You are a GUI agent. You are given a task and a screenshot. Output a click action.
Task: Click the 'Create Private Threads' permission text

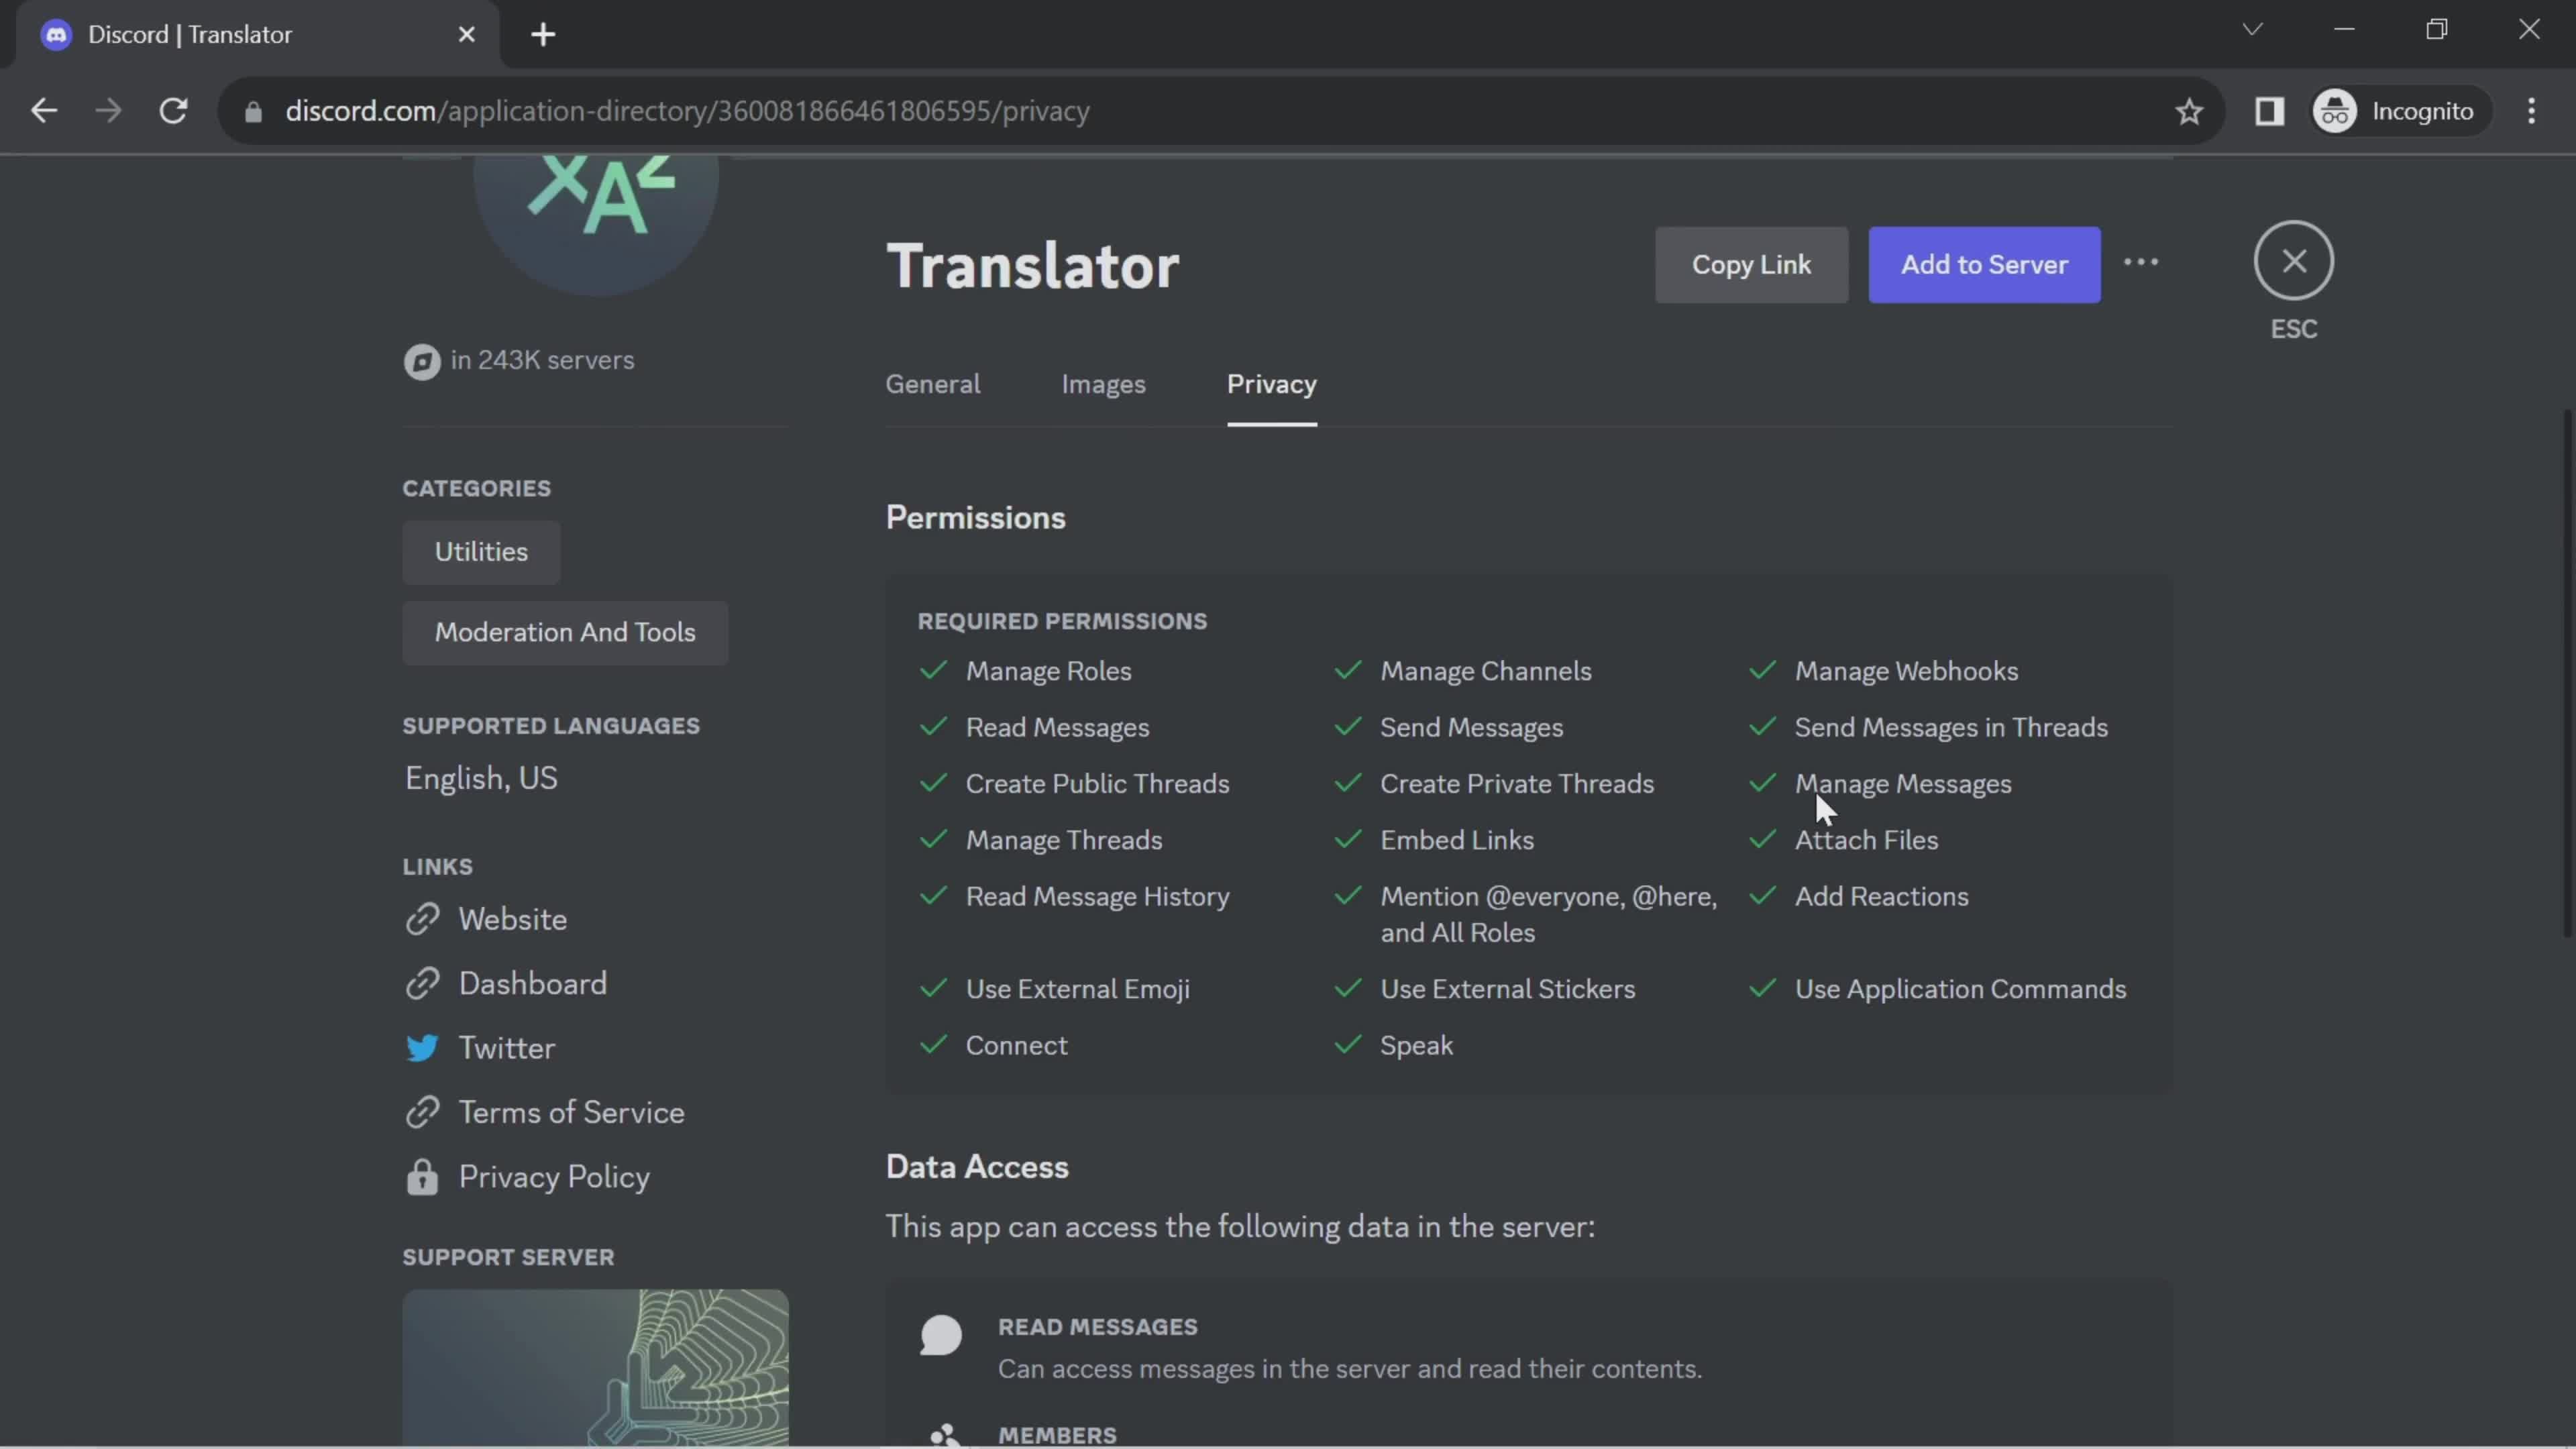[x=1517, y=783]
